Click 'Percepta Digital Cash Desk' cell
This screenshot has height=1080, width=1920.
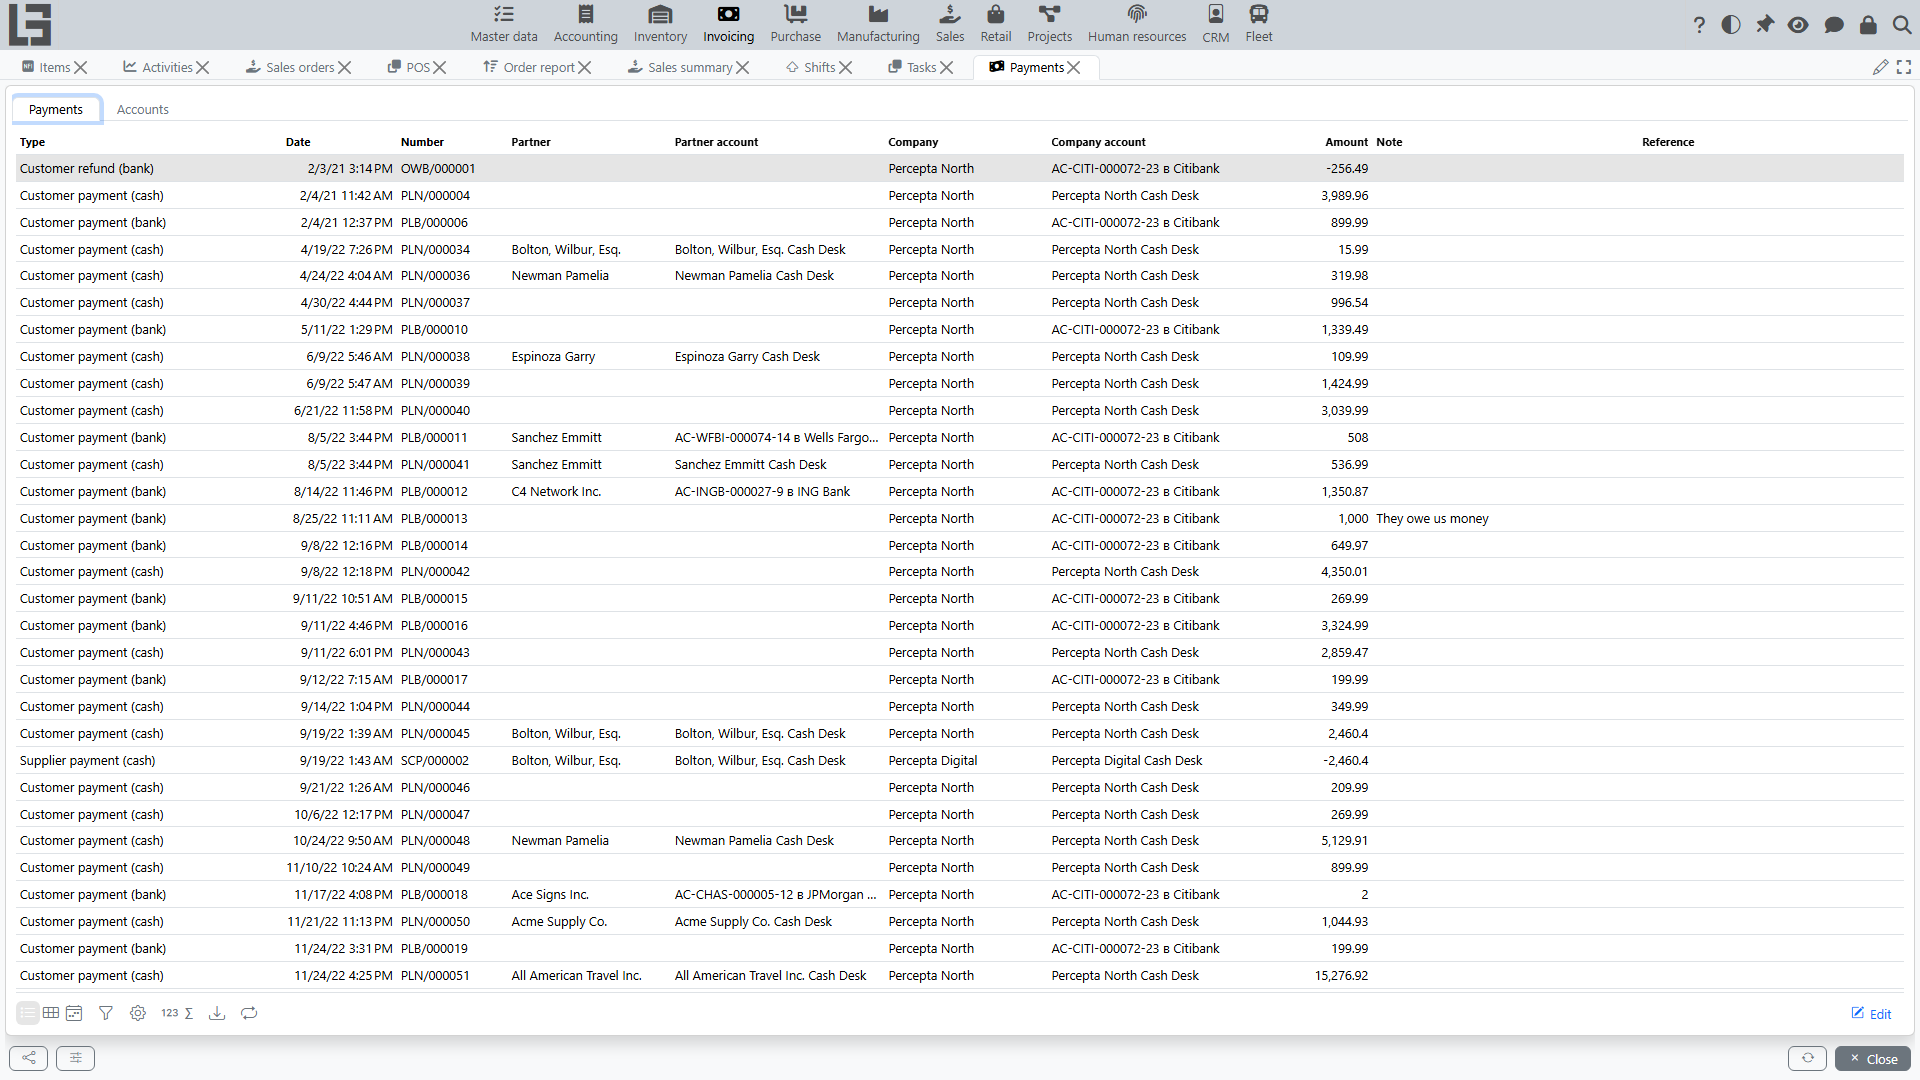(1127, 760)
